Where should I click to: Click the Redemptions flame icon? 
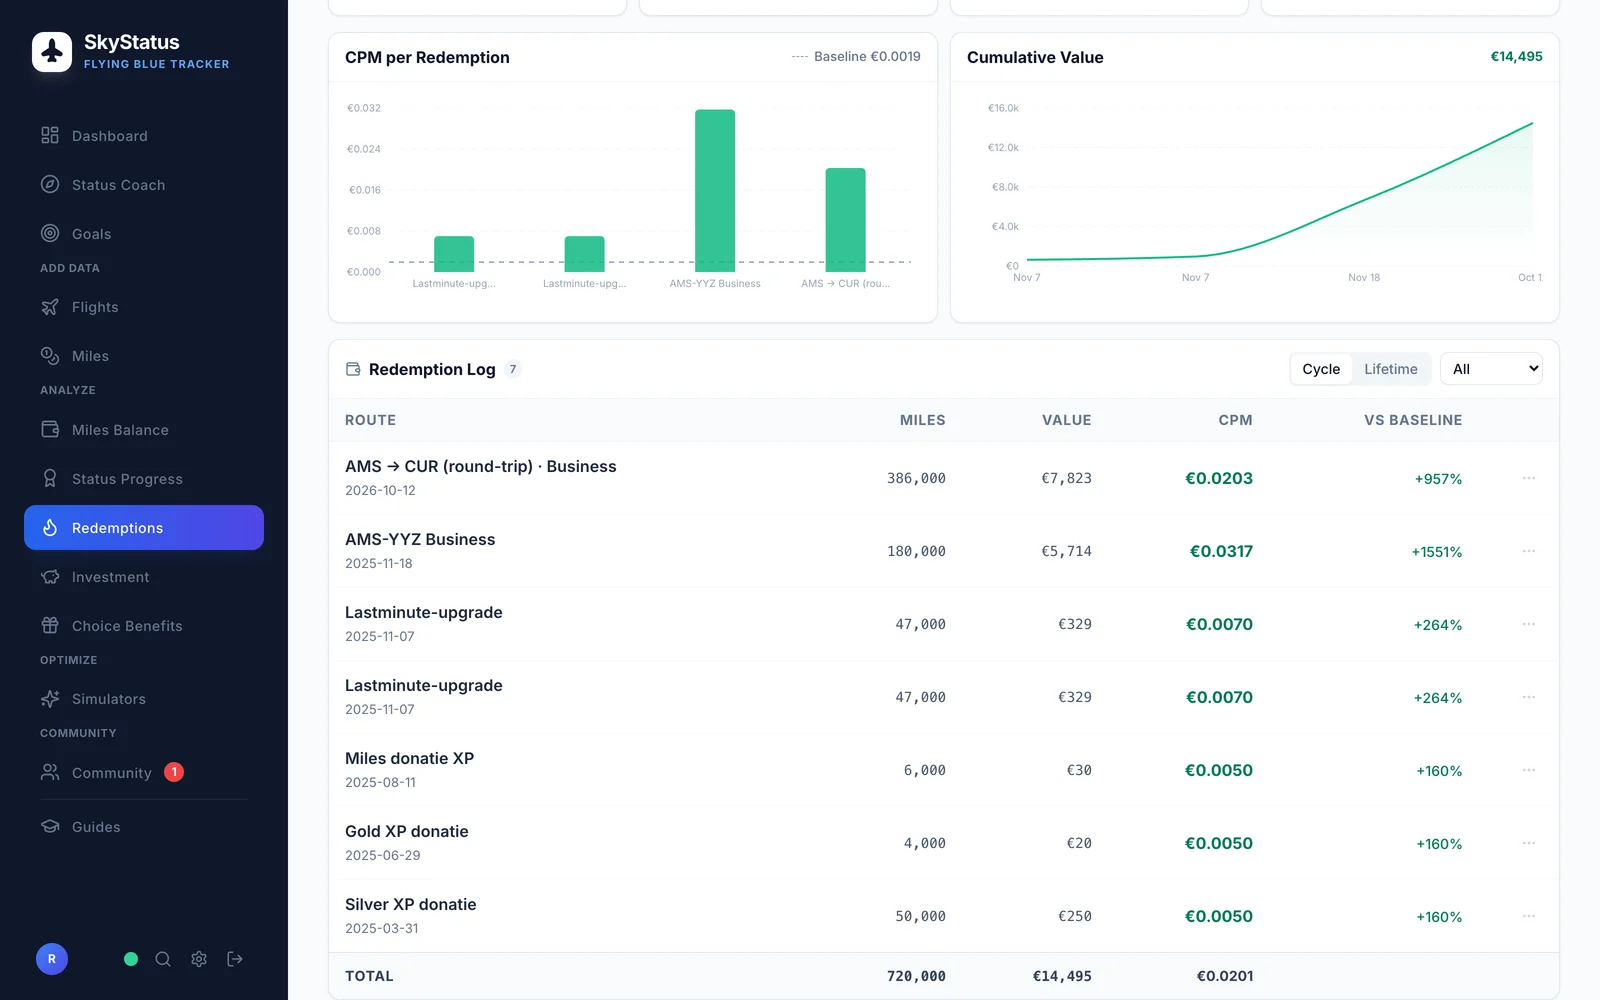tap(50, 528)
